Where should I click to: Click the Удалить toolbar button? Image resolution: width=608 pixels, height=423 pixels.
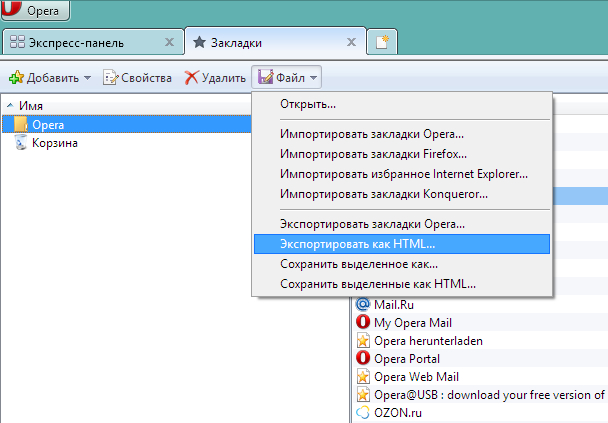215,78
